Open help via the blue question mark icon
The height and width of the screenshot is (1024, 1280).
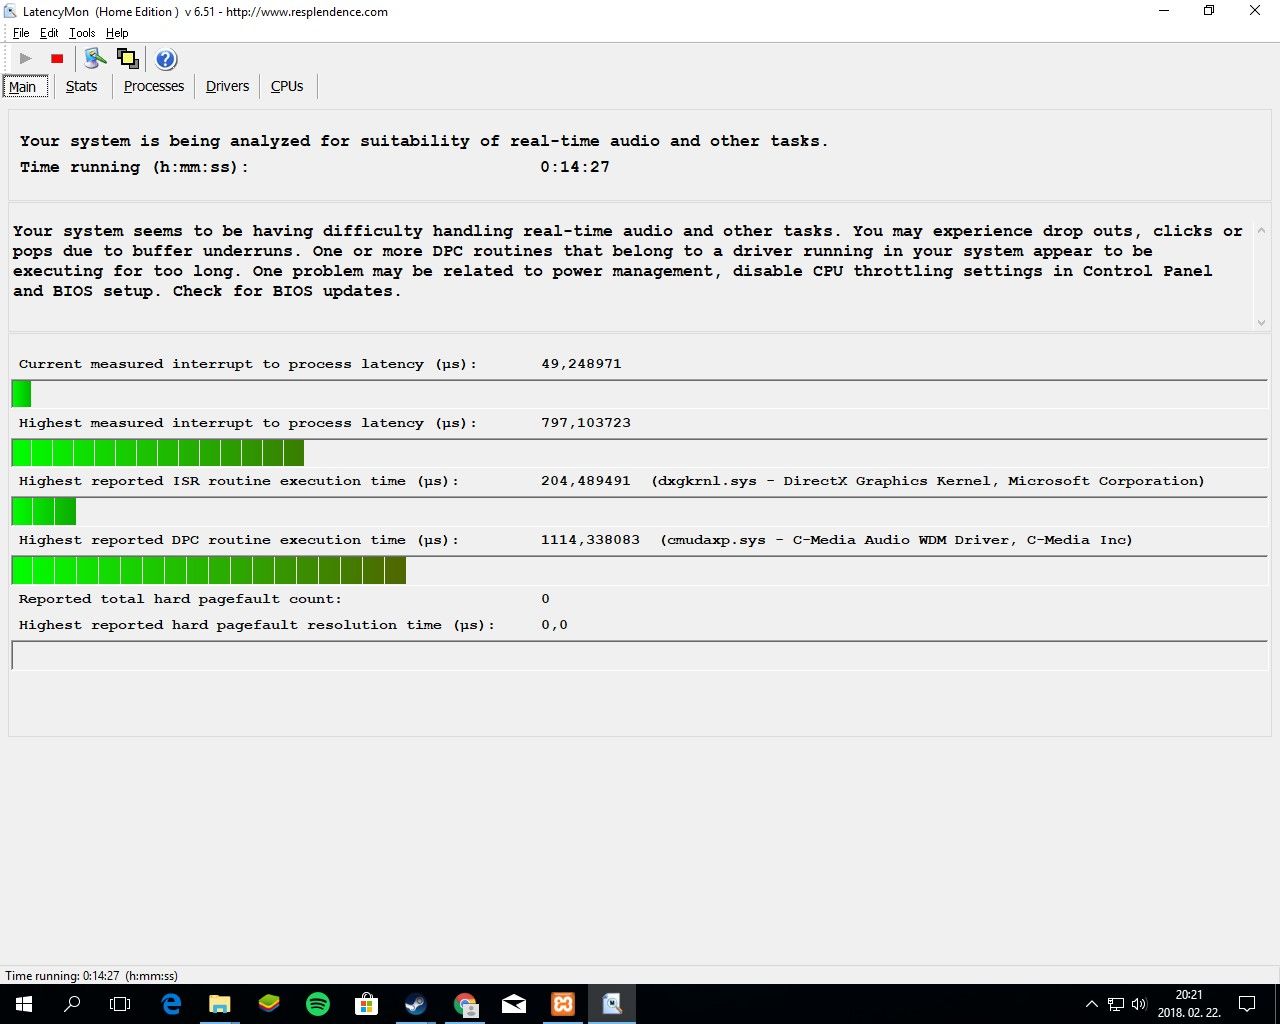coord(166,59)
